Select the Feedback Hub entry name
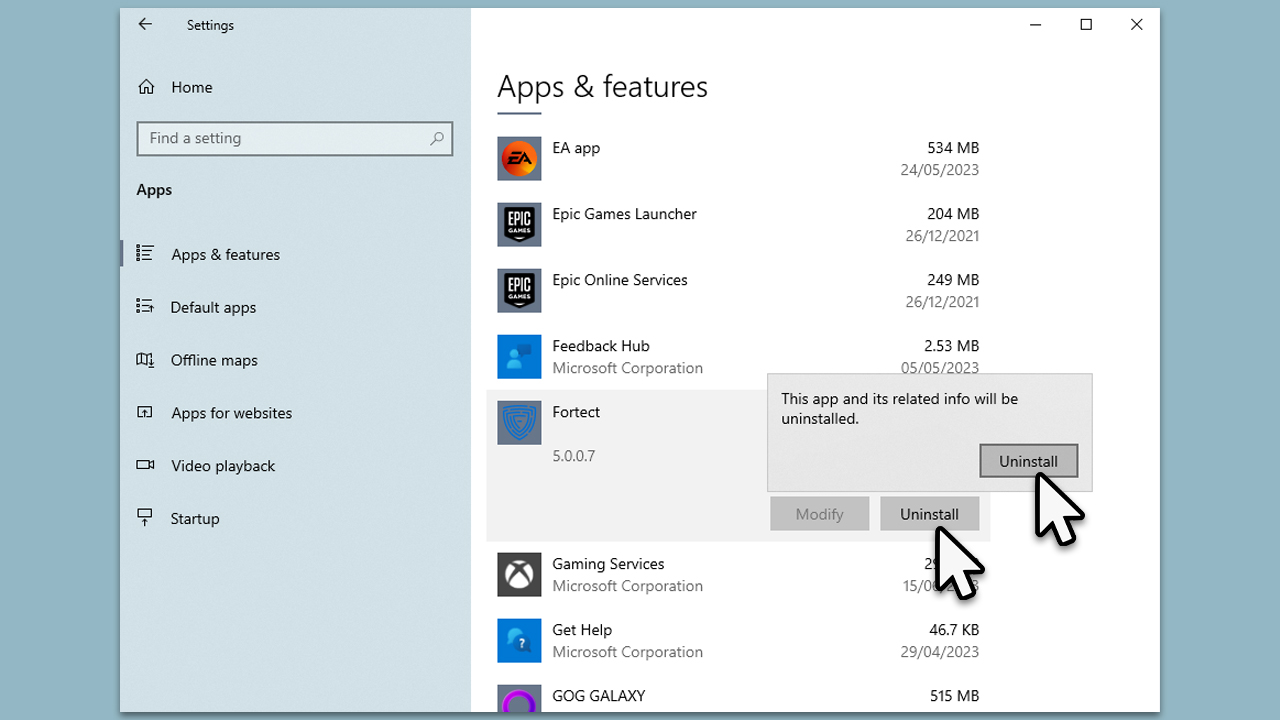Screen dimensions: 1280x720 [601, 346]
